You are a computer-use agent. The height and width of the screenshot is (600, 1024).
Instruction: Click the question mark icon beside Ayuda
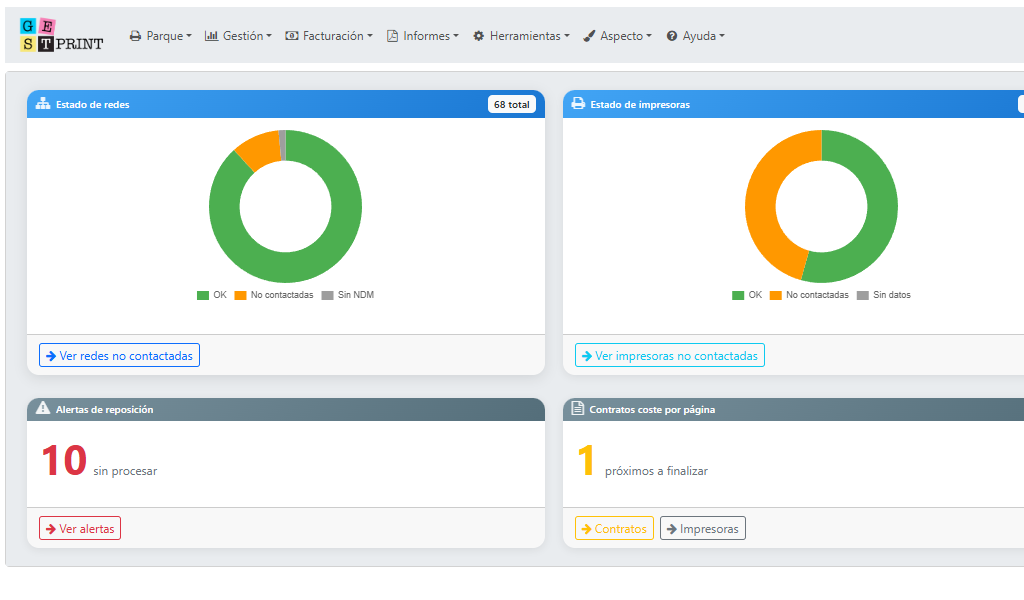671,36
